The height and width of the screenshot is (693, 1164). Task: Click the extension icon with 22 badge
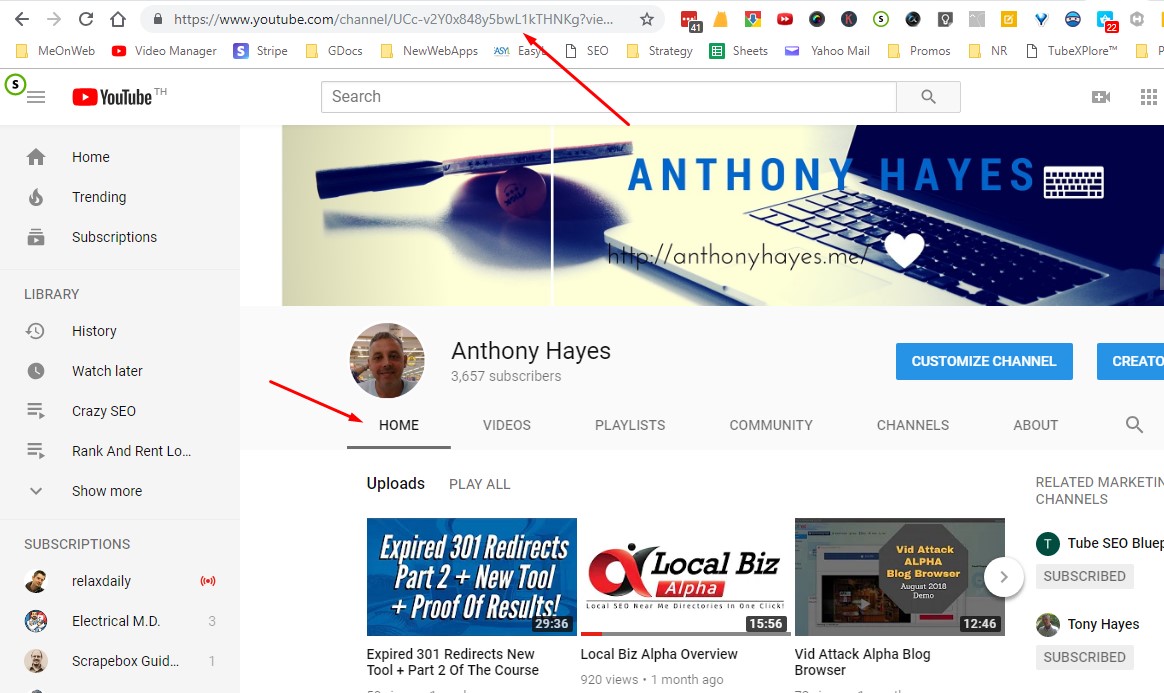tap(1106, 21)
